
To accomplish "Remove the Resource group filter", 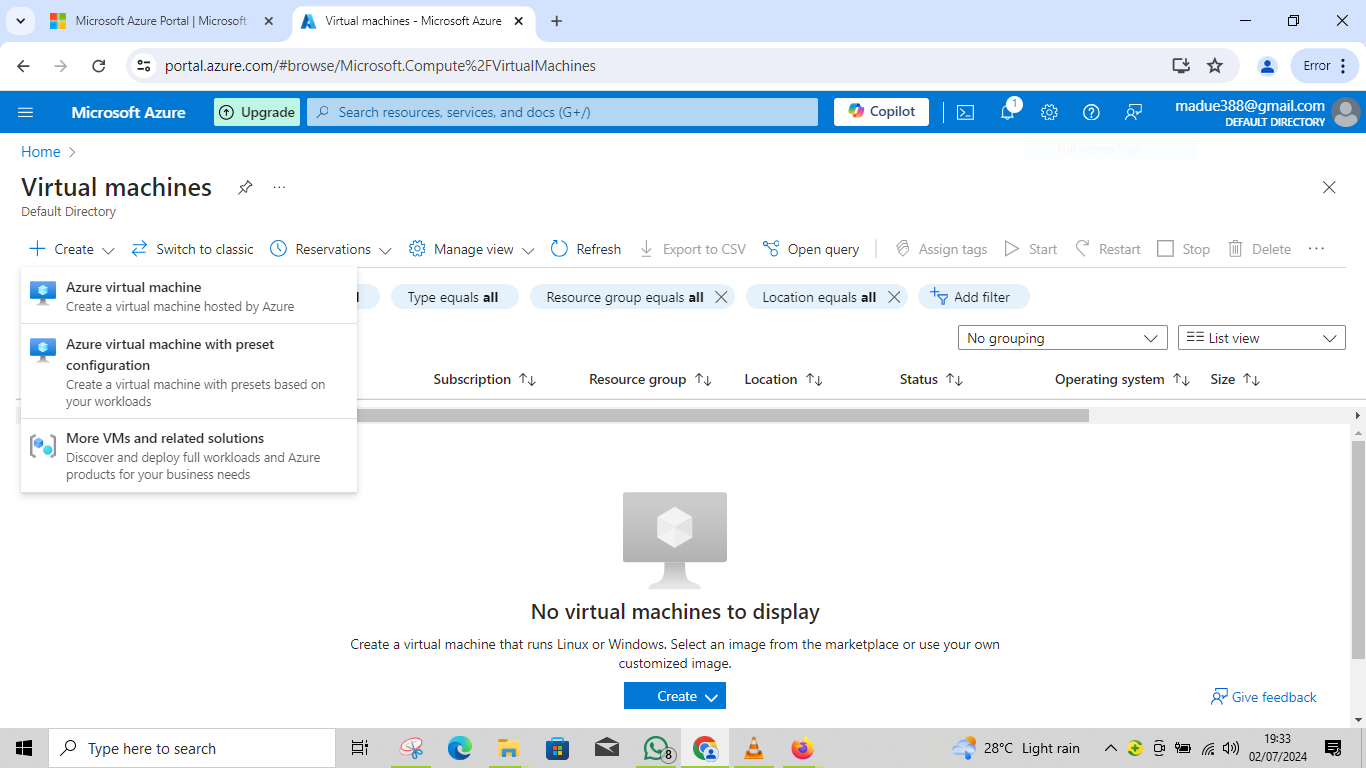I will click(721, 297).
